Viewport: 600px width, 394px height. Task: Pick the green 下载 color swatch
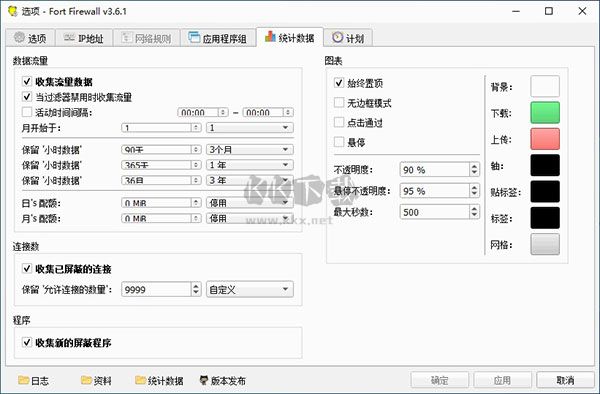(x=545, y=113)
